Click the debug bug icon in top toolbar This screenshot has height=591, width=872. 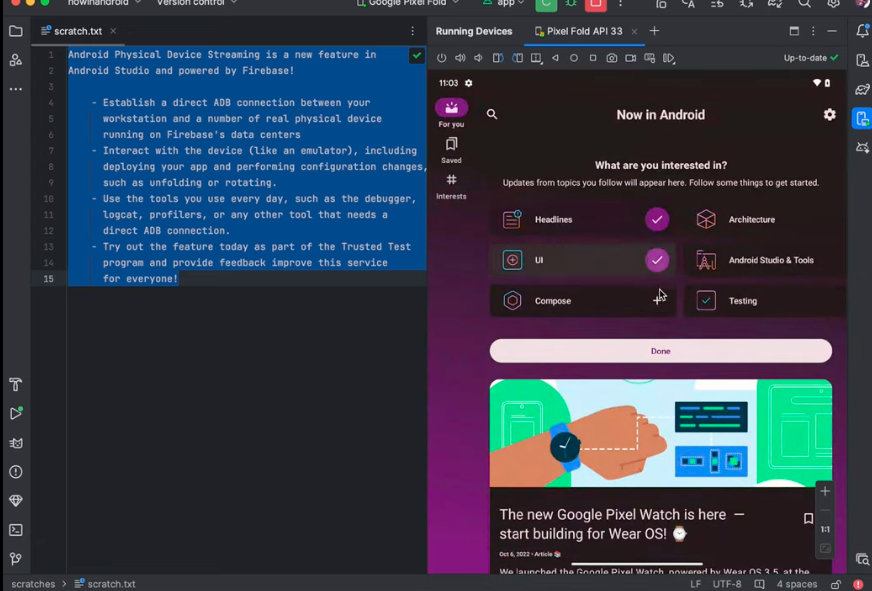pyautogui.click(x=571, y=3)
